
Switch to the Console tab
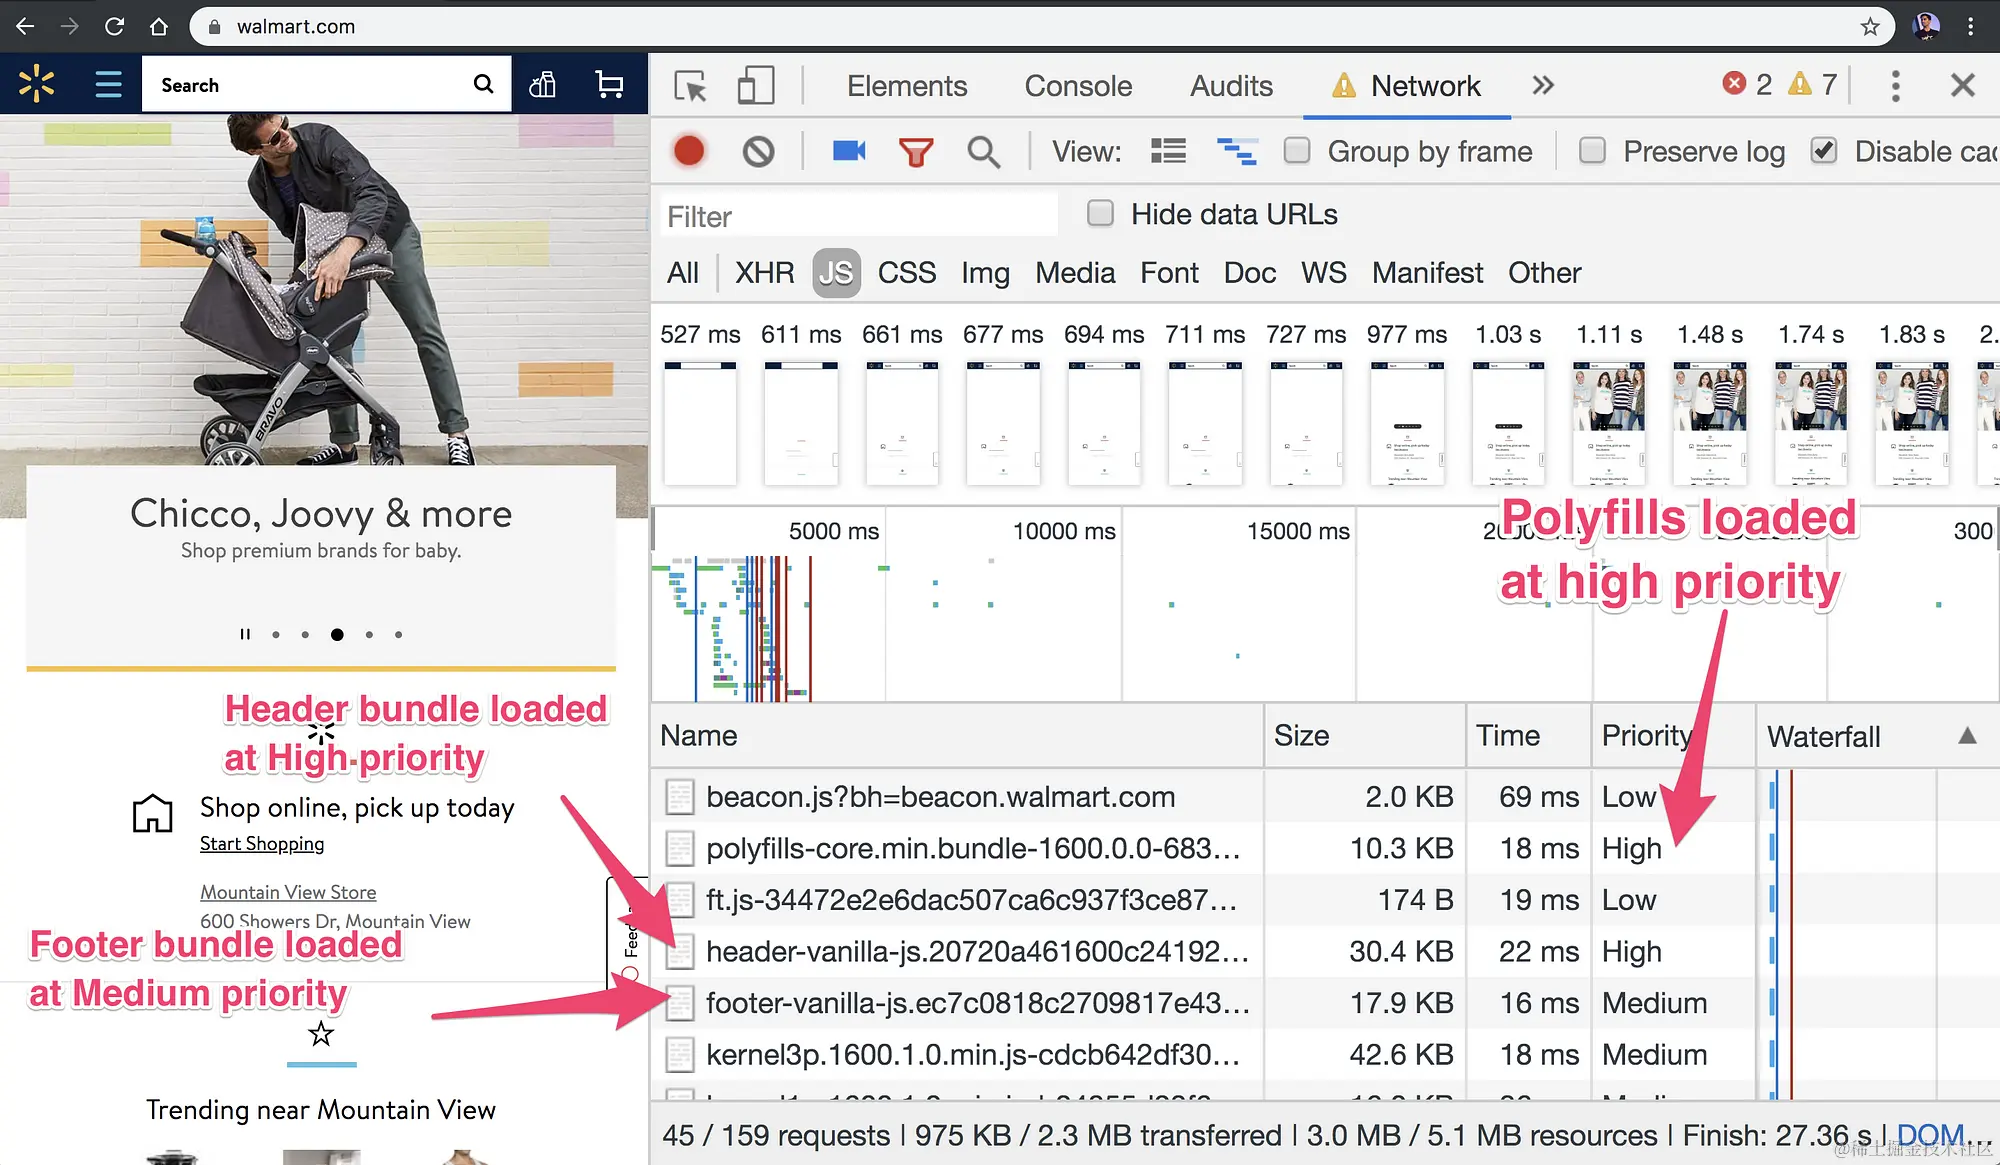[1078, 86]
